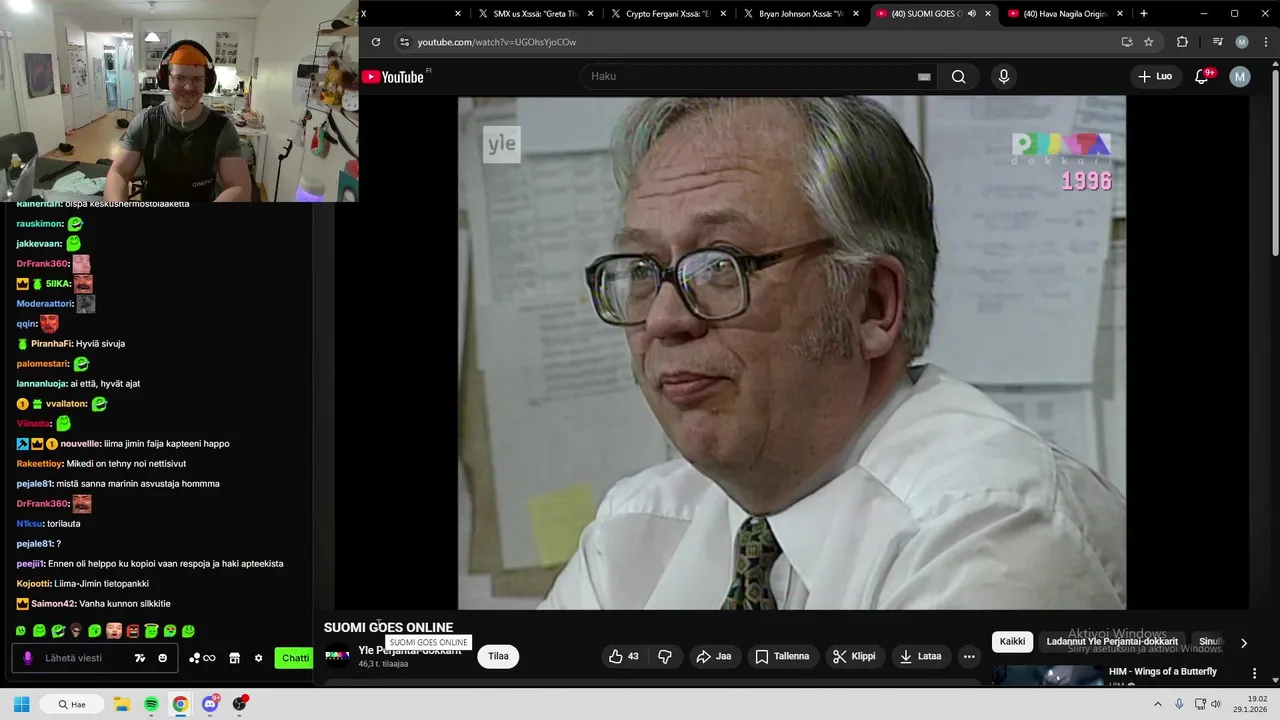The image size is (1280, 720).
Task: Click the install/cast icon in the address bar
Action: coord(1127,42)
